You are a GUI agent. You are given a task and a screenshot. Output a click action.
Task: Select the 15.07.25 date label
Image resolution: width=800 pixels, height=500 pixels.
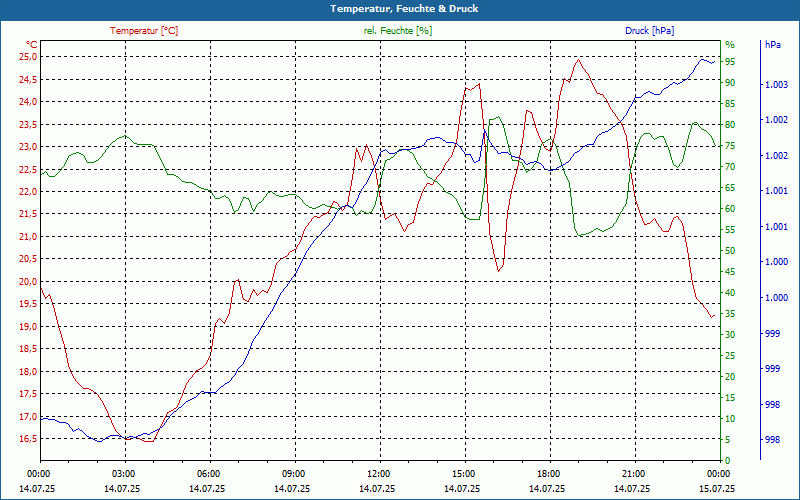pyautogui.click(x=717, y=488)
